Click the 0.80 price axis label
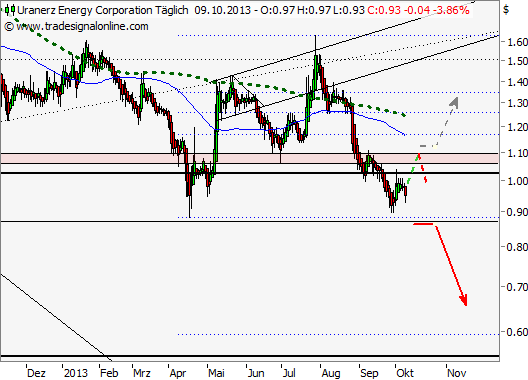Screen dimensions: 528x380 517,247
